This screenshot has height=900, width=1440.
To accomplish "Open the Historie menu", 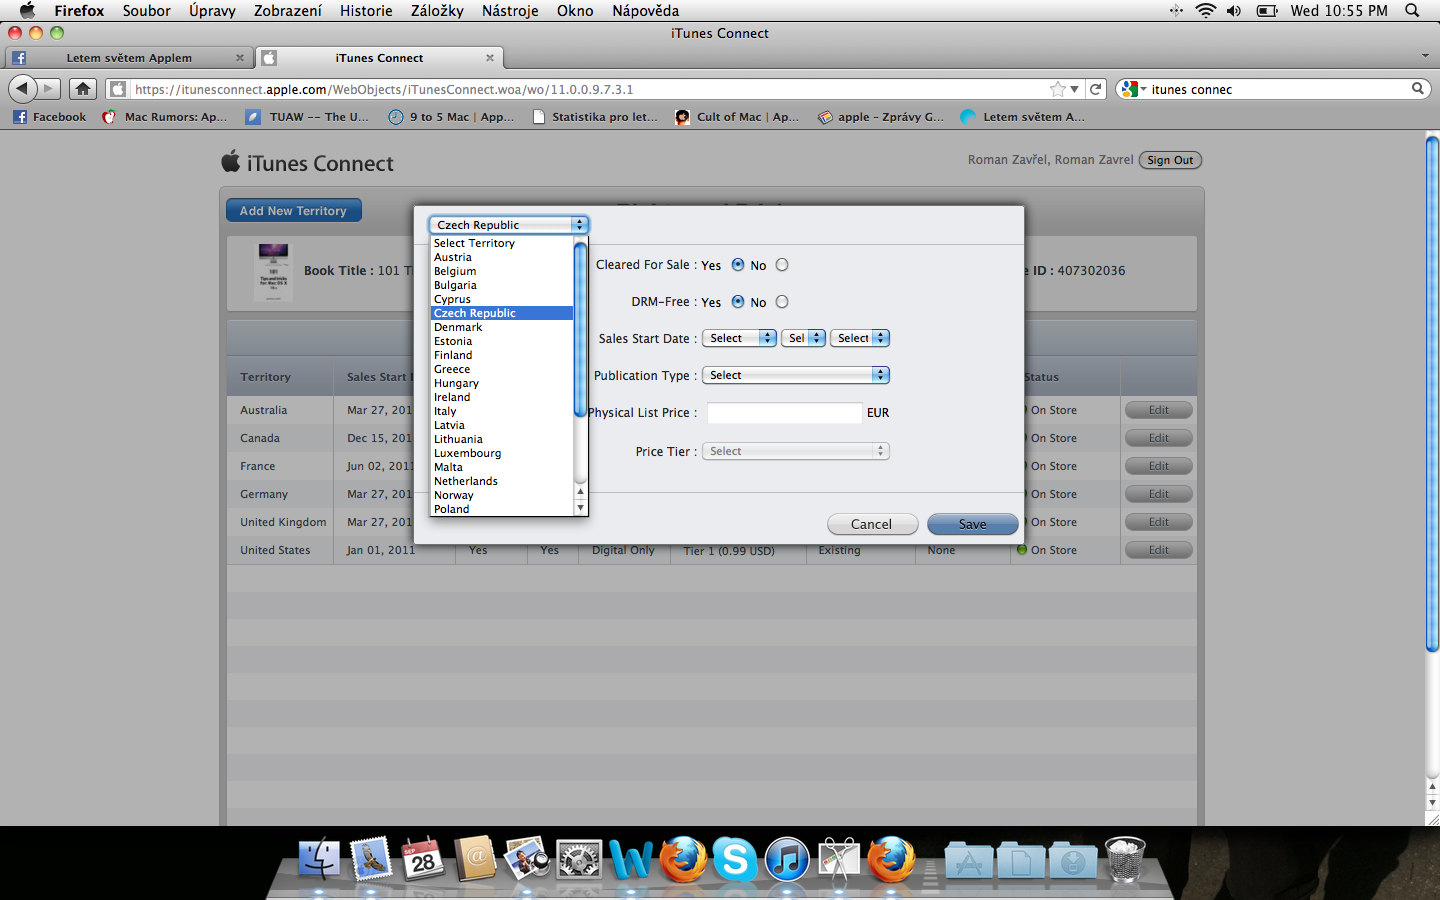I will [366, 10].
